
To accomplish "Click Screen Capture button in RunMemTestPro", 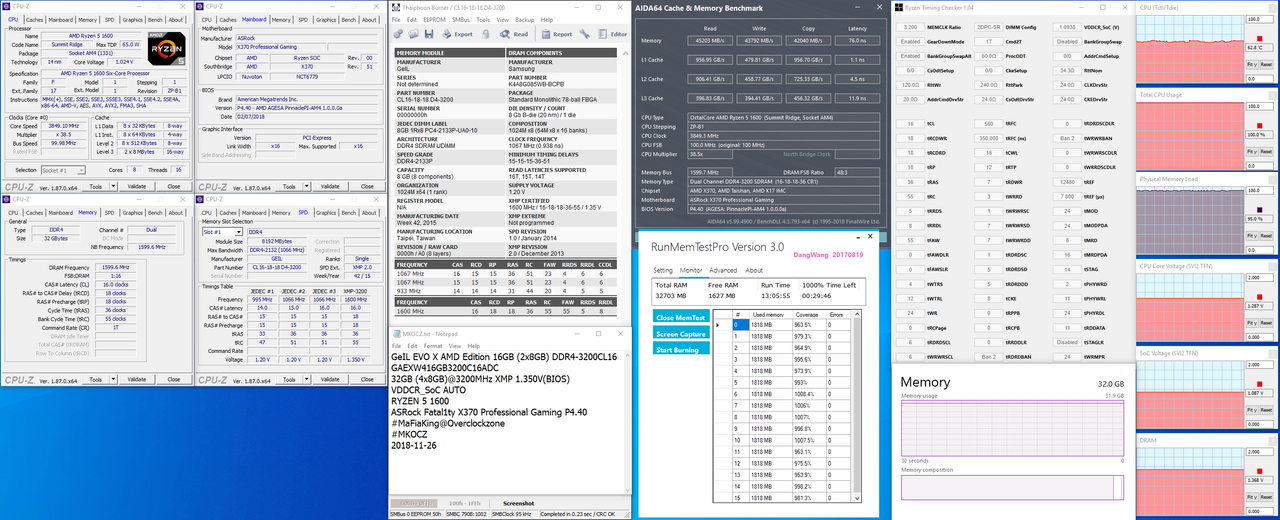I will coord(681,334).
